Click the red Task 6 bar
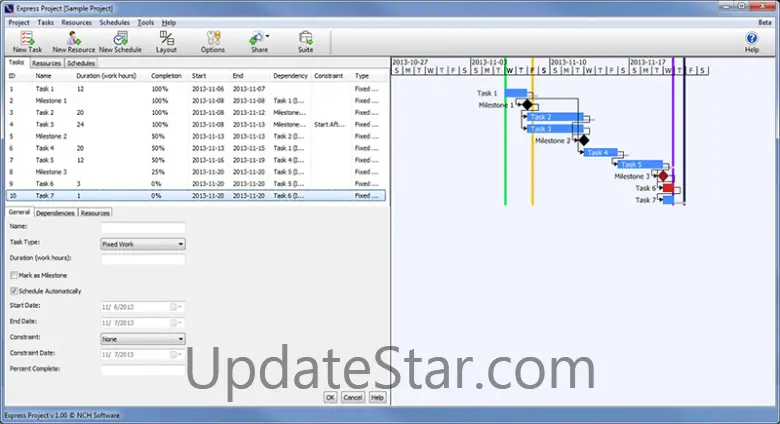This screenshot has height=424, width=780. click(668, 188)
